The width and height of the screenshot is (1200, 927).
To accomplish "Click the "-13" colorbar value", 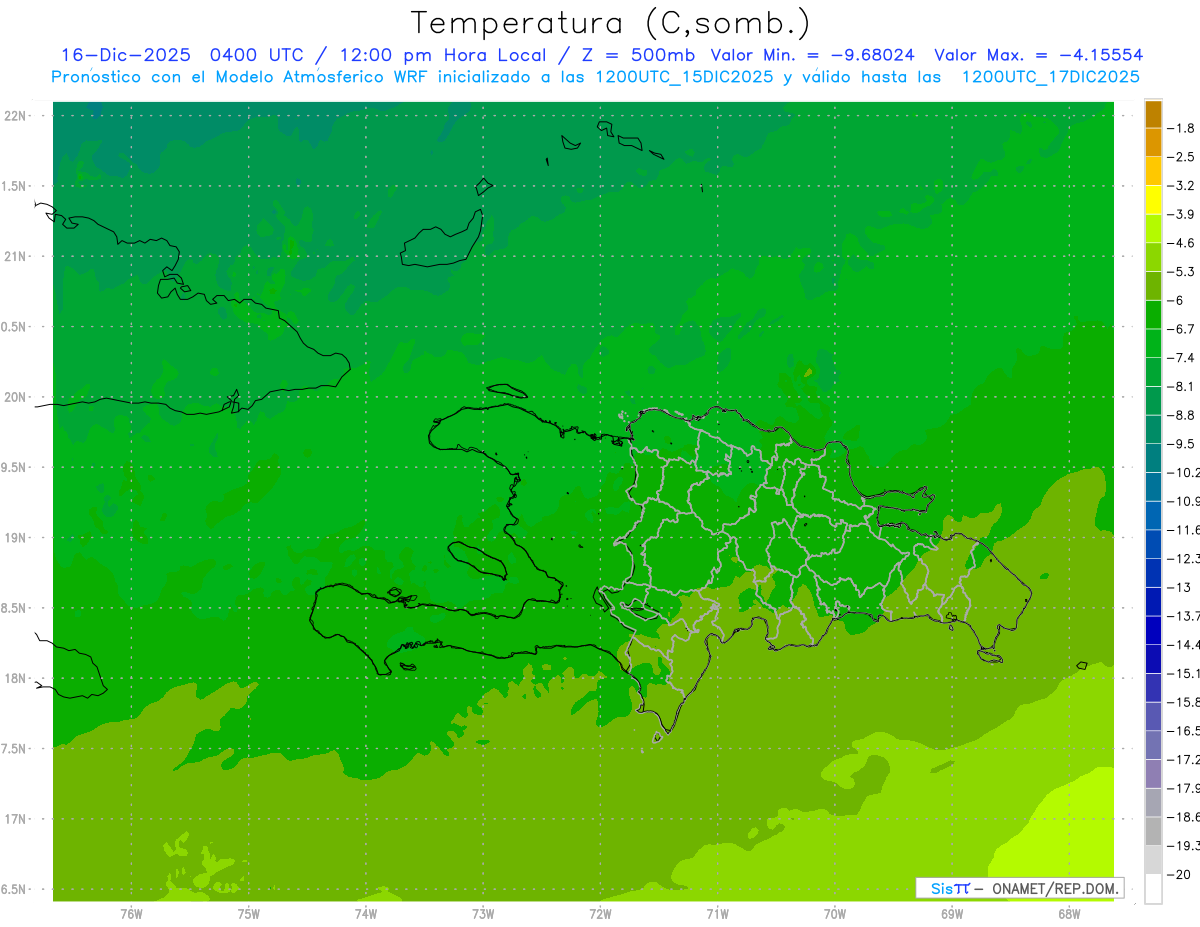I will [x=1179, y=587].
